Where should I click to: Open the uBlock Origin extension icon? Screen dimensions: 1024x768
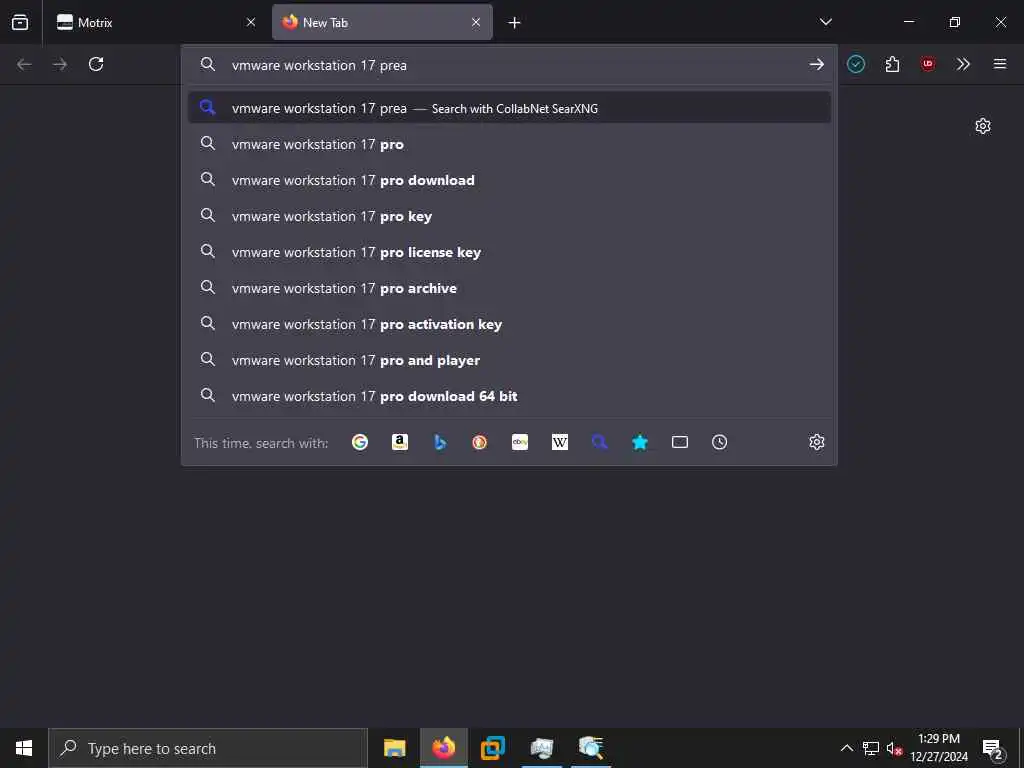tap(927, 64)
